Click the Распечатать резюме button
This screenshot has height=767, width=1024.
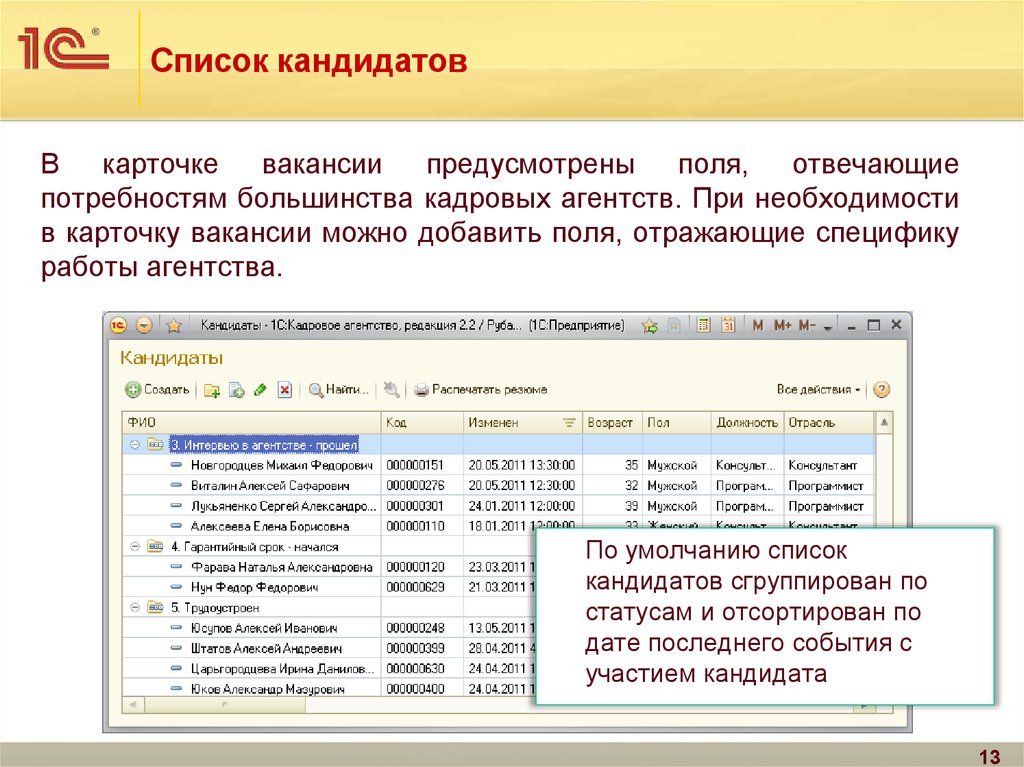[481, 390]
